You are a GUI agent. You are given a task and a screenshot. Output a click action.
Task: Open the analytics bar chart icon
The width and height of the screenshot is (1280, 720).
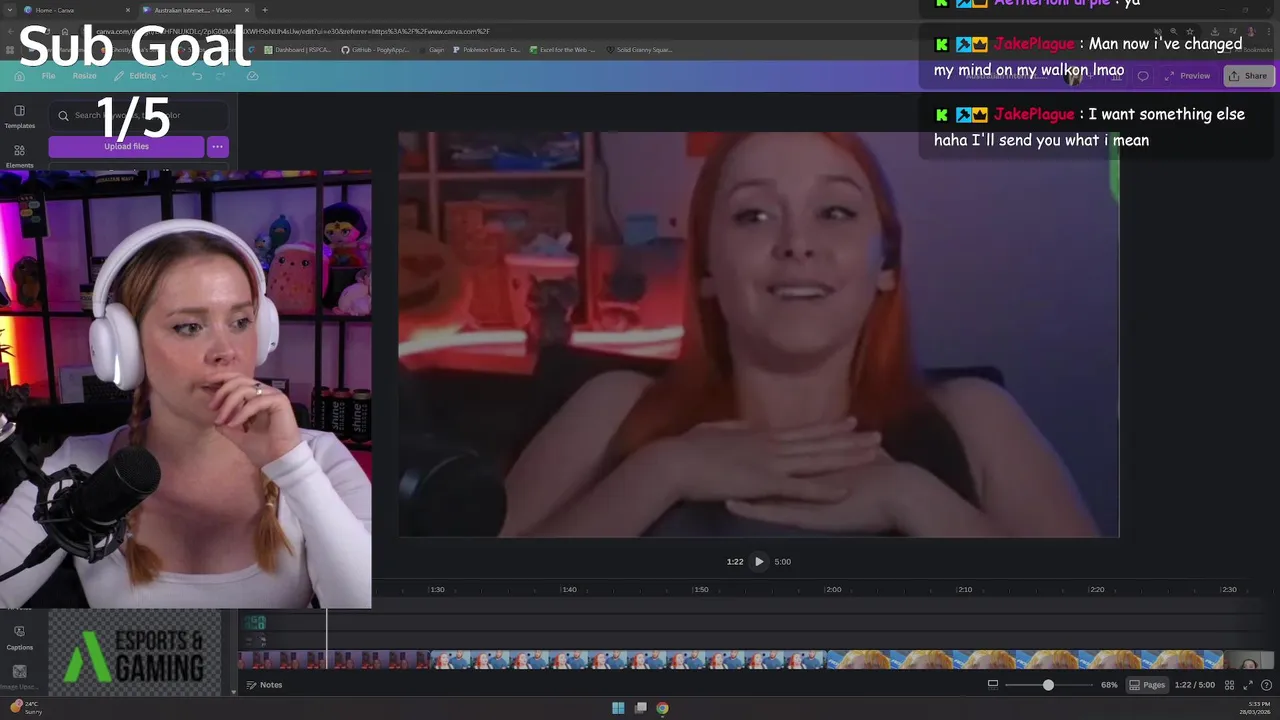(x=1117, y=76)
